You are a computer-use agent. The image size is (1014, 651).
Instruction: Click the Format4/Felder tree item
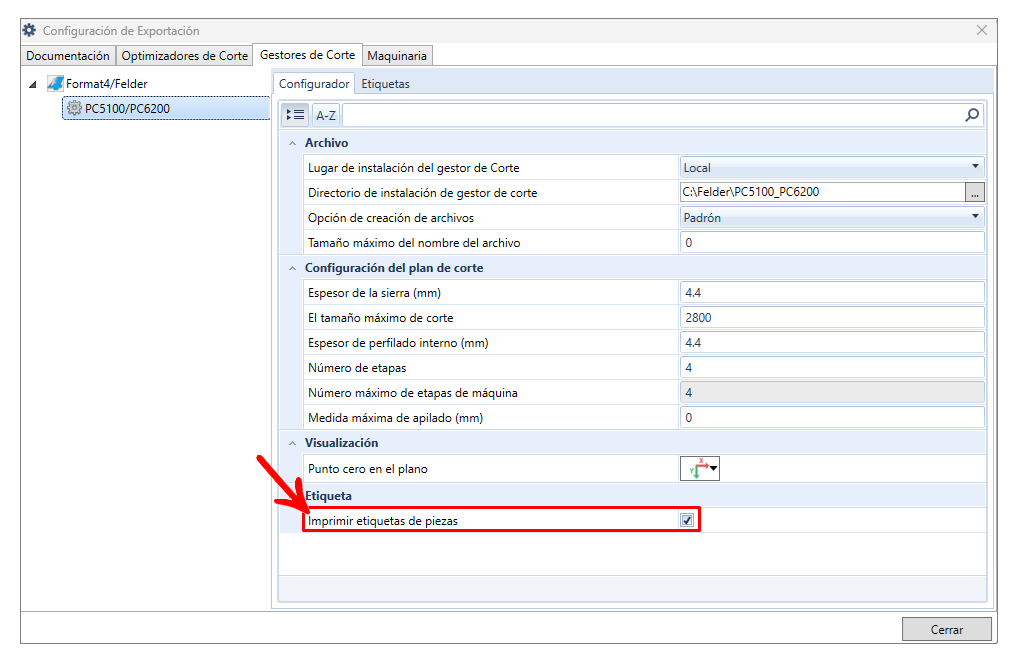click(x=106, y=84)
